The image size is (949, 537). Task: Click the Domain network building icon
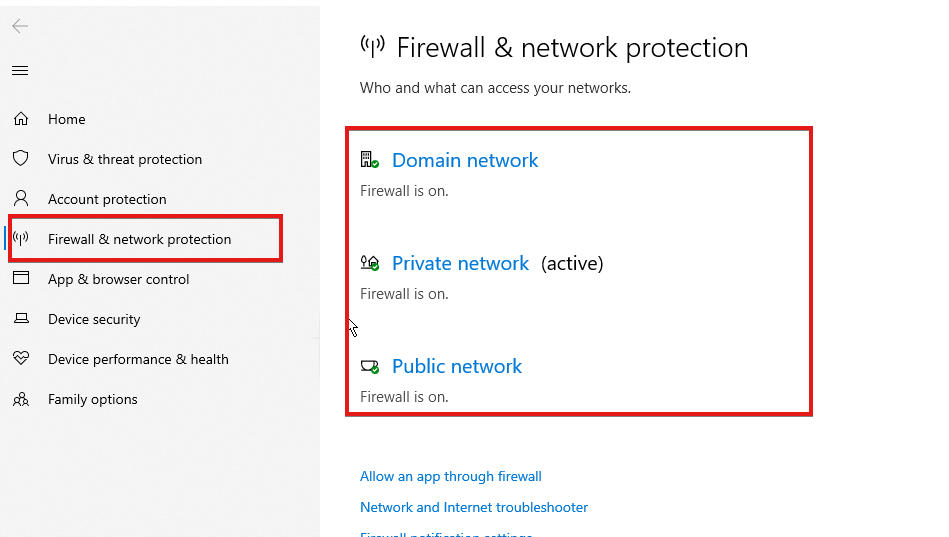(369, 160)
